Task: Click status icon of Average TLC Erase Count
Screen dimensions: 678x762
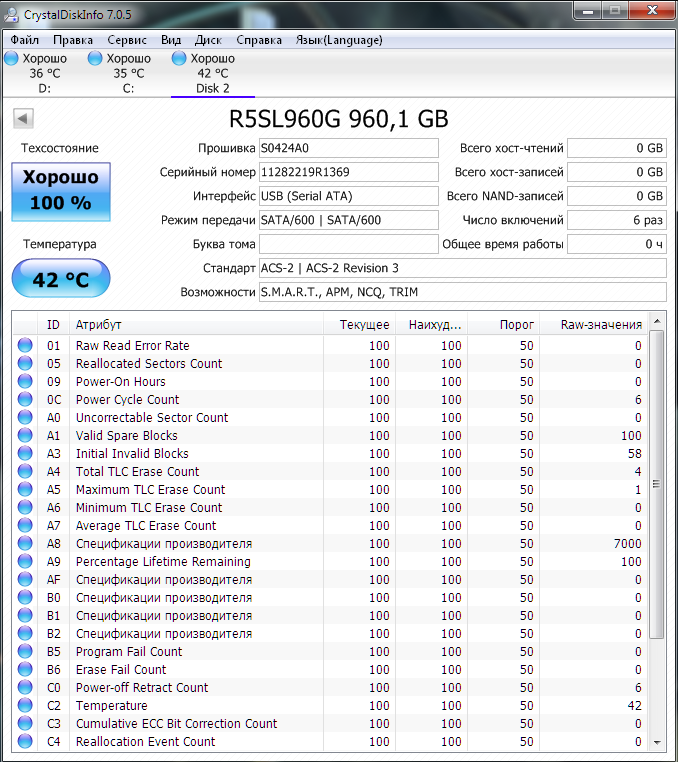Action: pyautogui.click(x=25, y=525)
